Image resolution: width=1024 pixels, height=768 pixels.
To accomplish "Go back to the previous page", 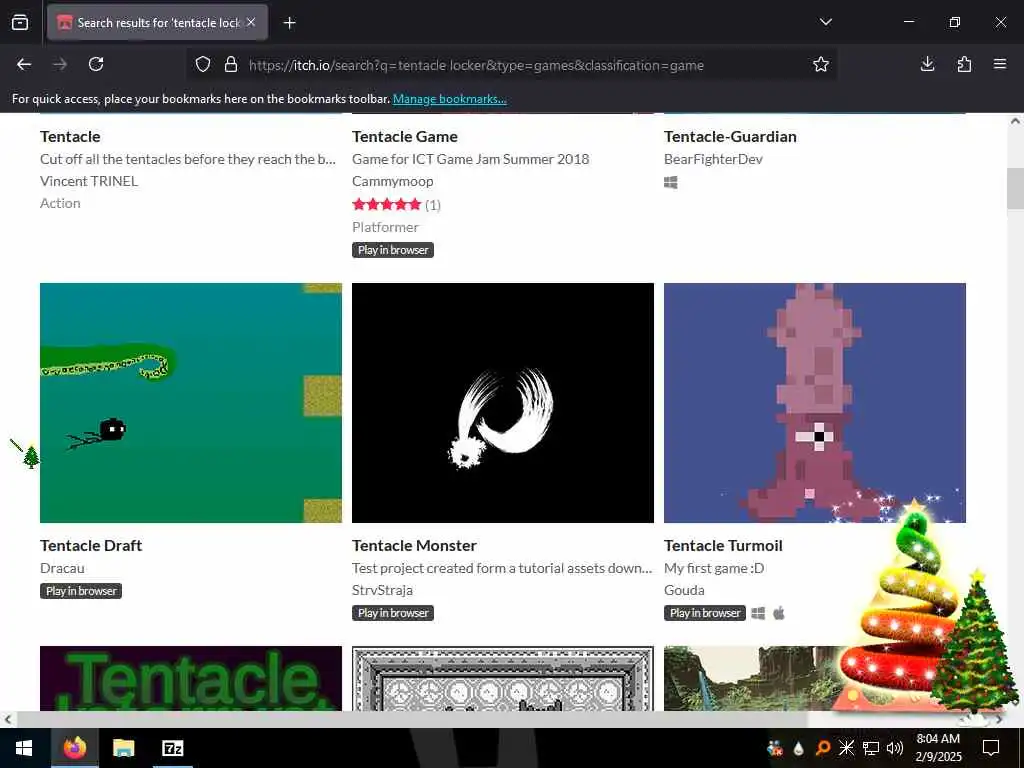I will pyautogui.click(x=24, y=64).
